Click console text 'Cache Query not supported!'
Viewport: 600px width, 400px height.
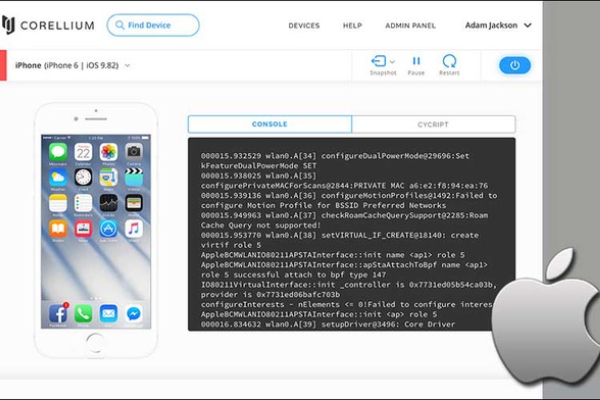pos(261,225)
